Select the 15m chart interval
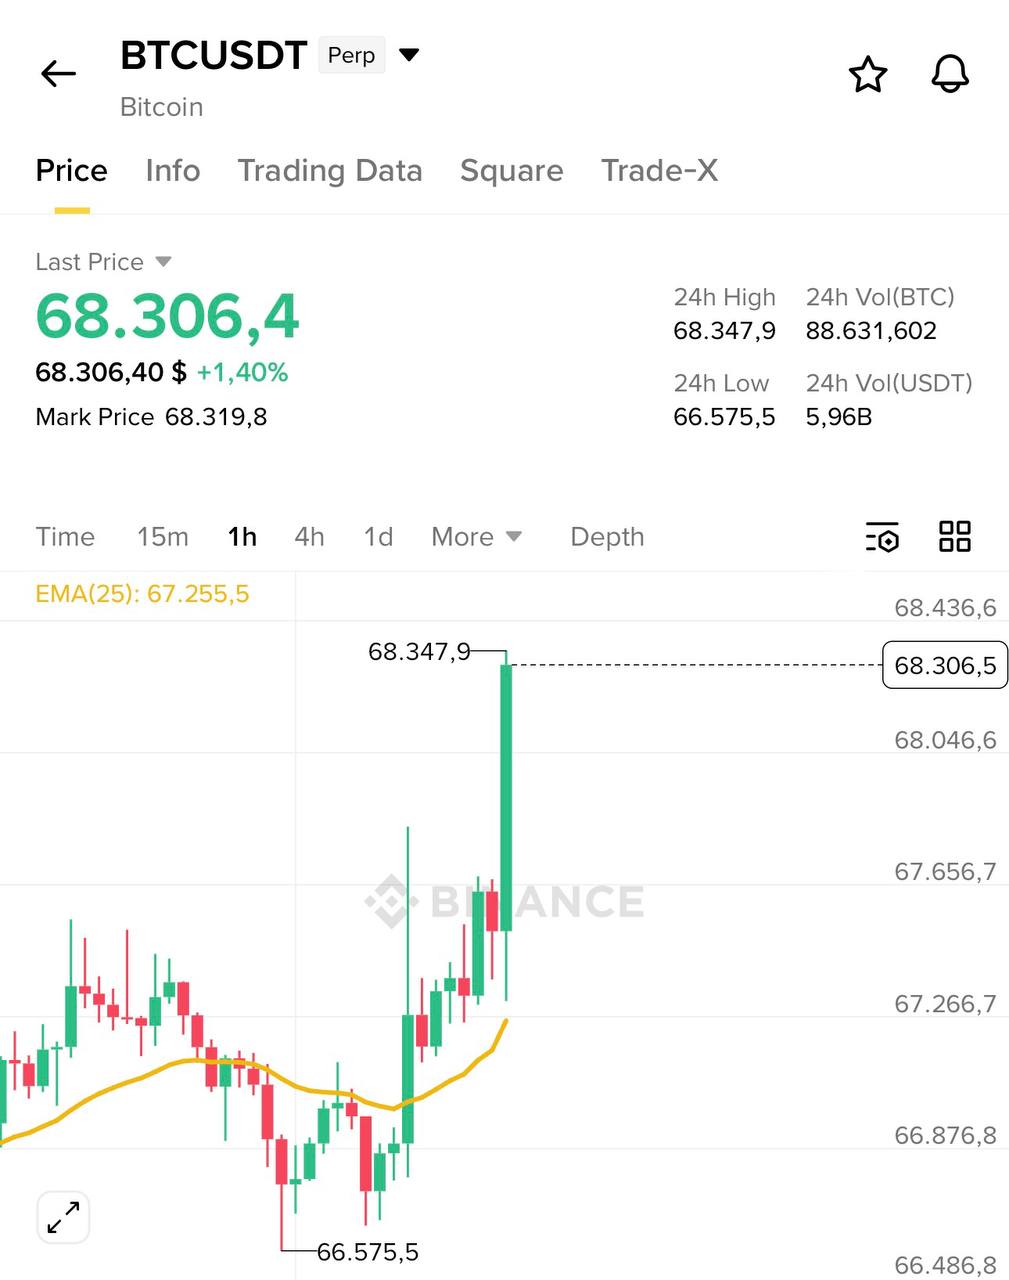The image size is (1009, 1280). pos(163,537)
